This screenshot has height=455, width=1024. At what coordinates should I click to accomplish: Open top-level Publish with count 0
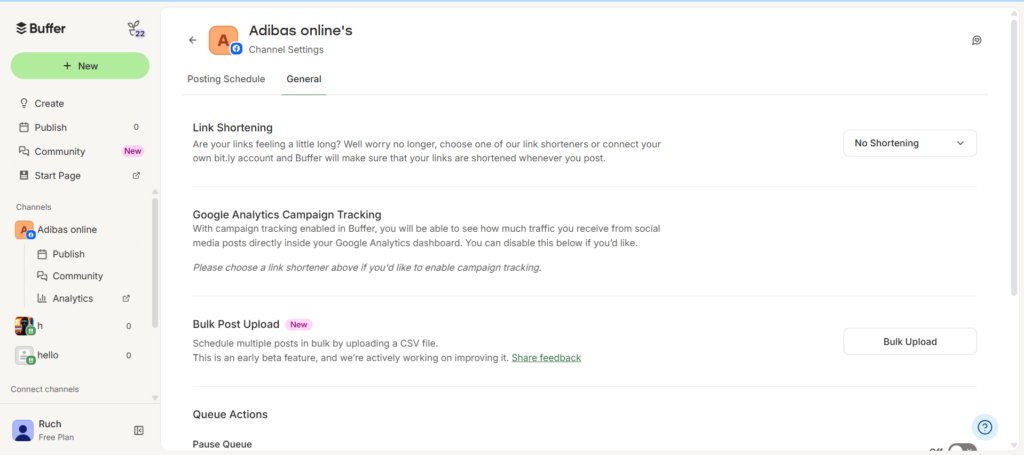pos(80,127)
